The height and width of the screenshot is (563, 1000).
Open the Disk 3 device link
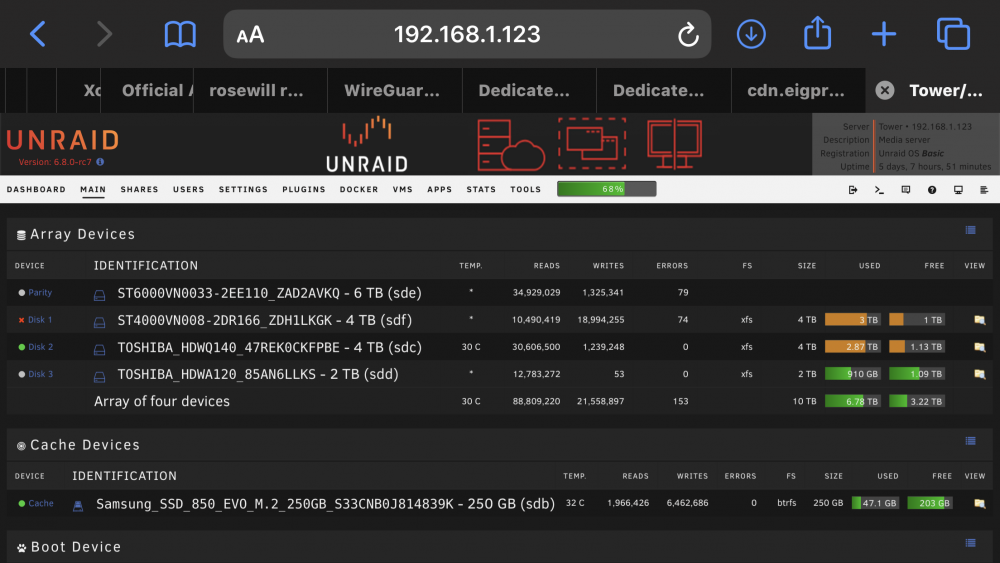pyautogui.click(x=40, y=374)
